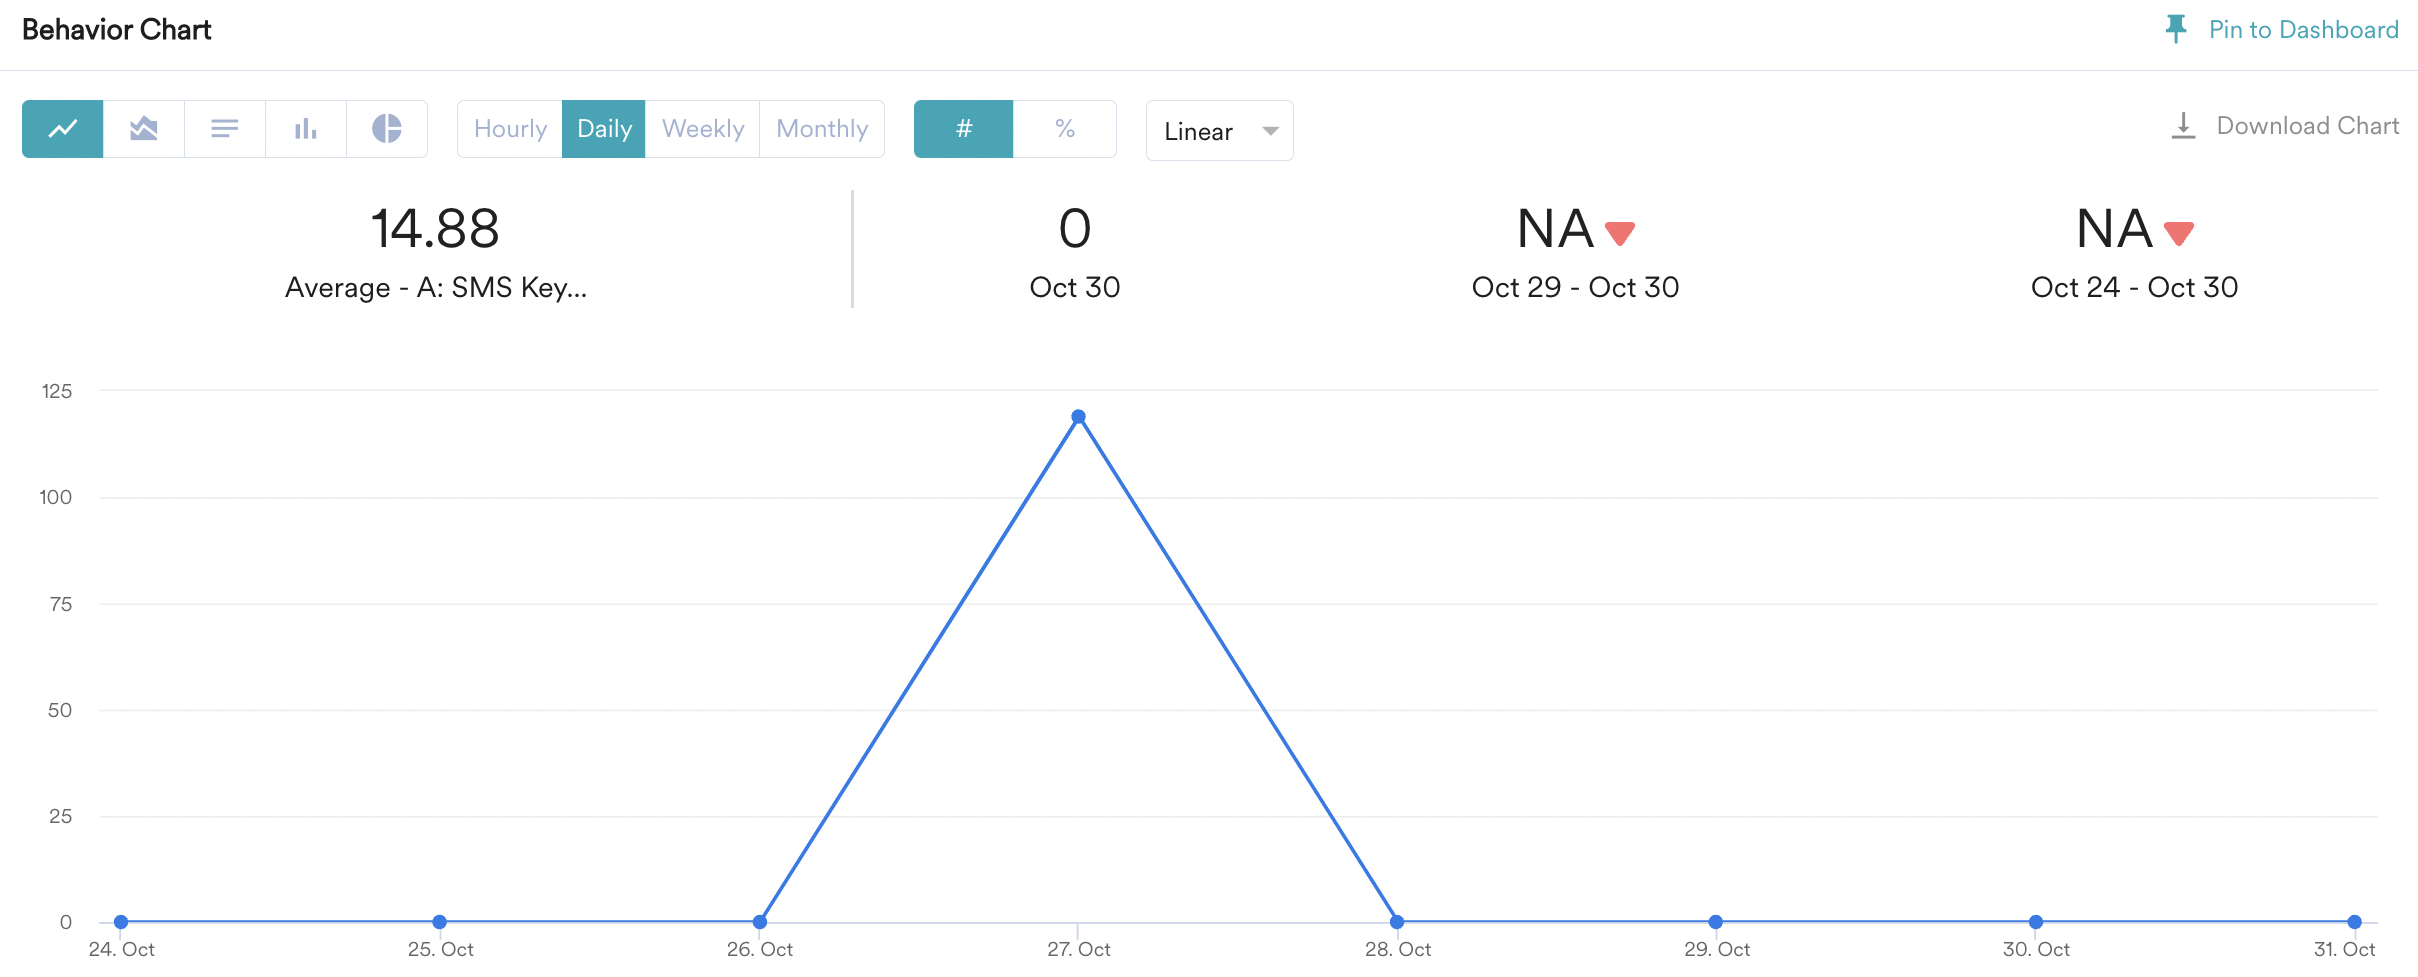This screenshot has width=2418, height=977.
Task: Select the horizontal bar chart icon
Action: [x=225, y=129]
